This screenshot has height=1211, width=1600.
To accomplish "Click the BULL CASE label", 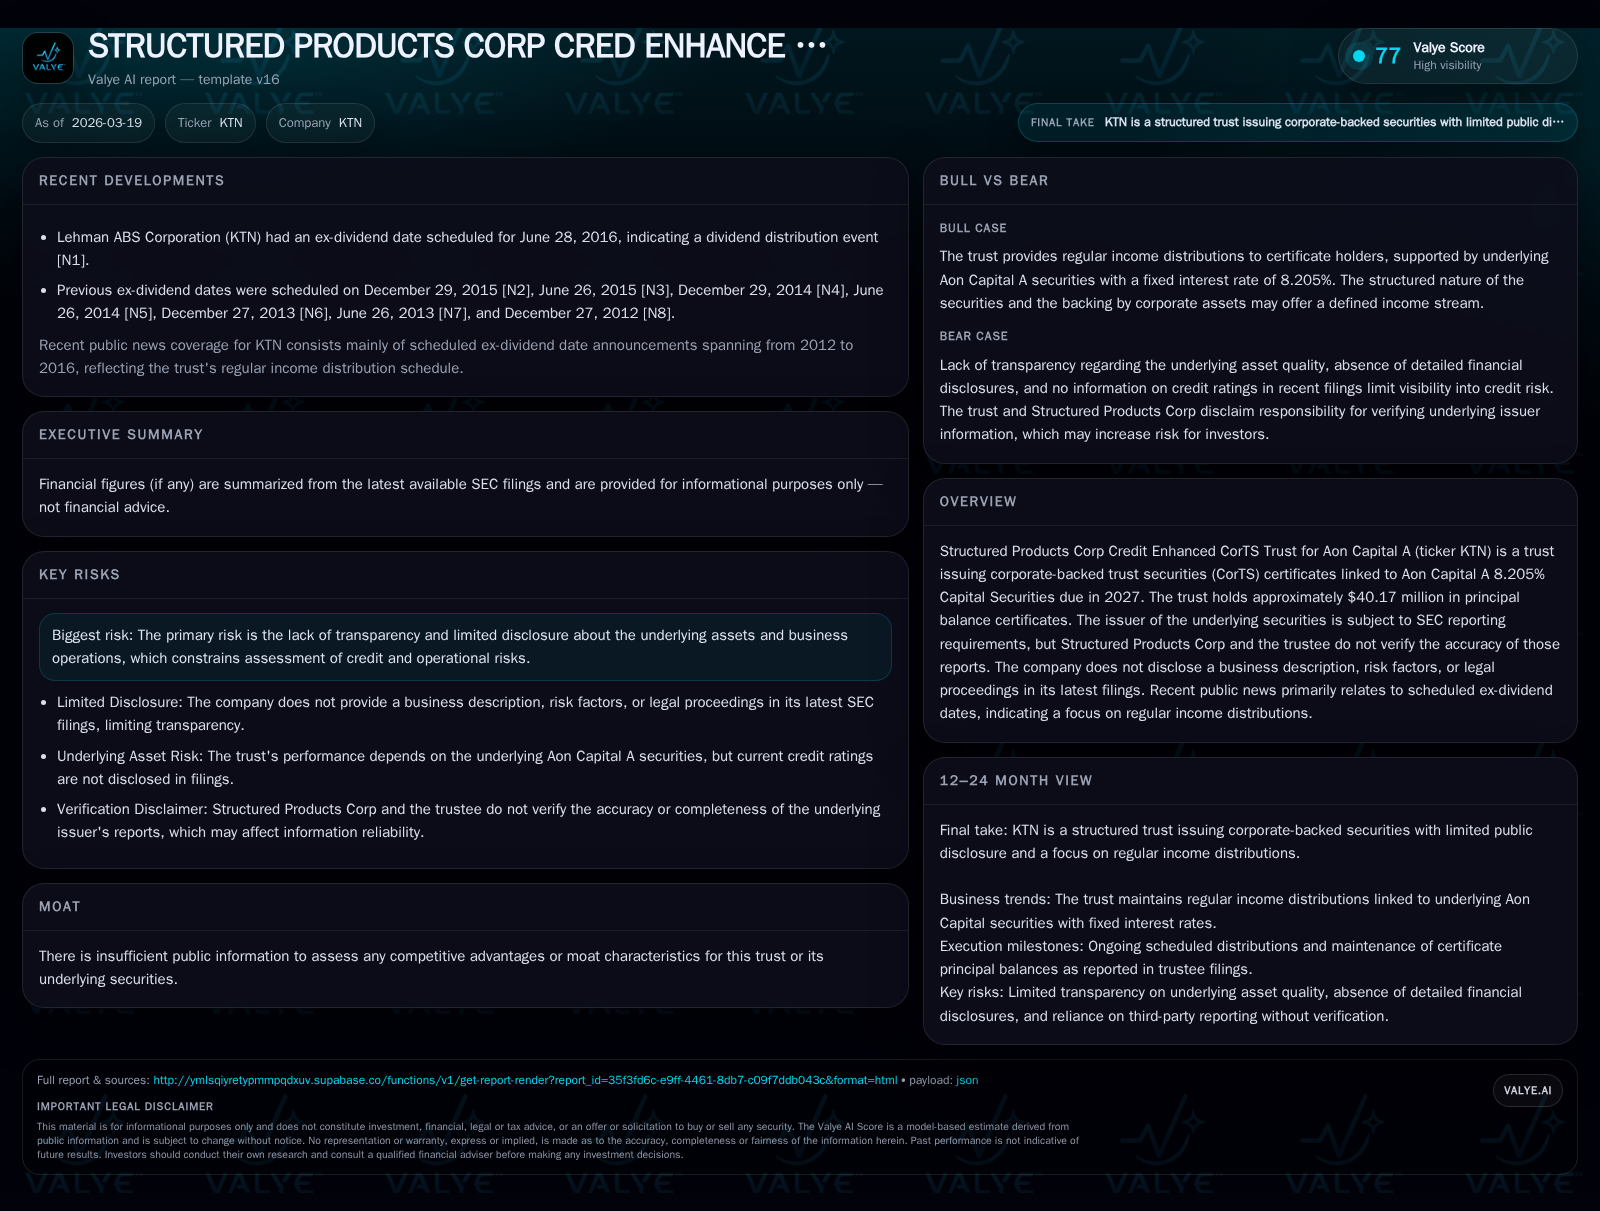I will (x=973, y=228).
